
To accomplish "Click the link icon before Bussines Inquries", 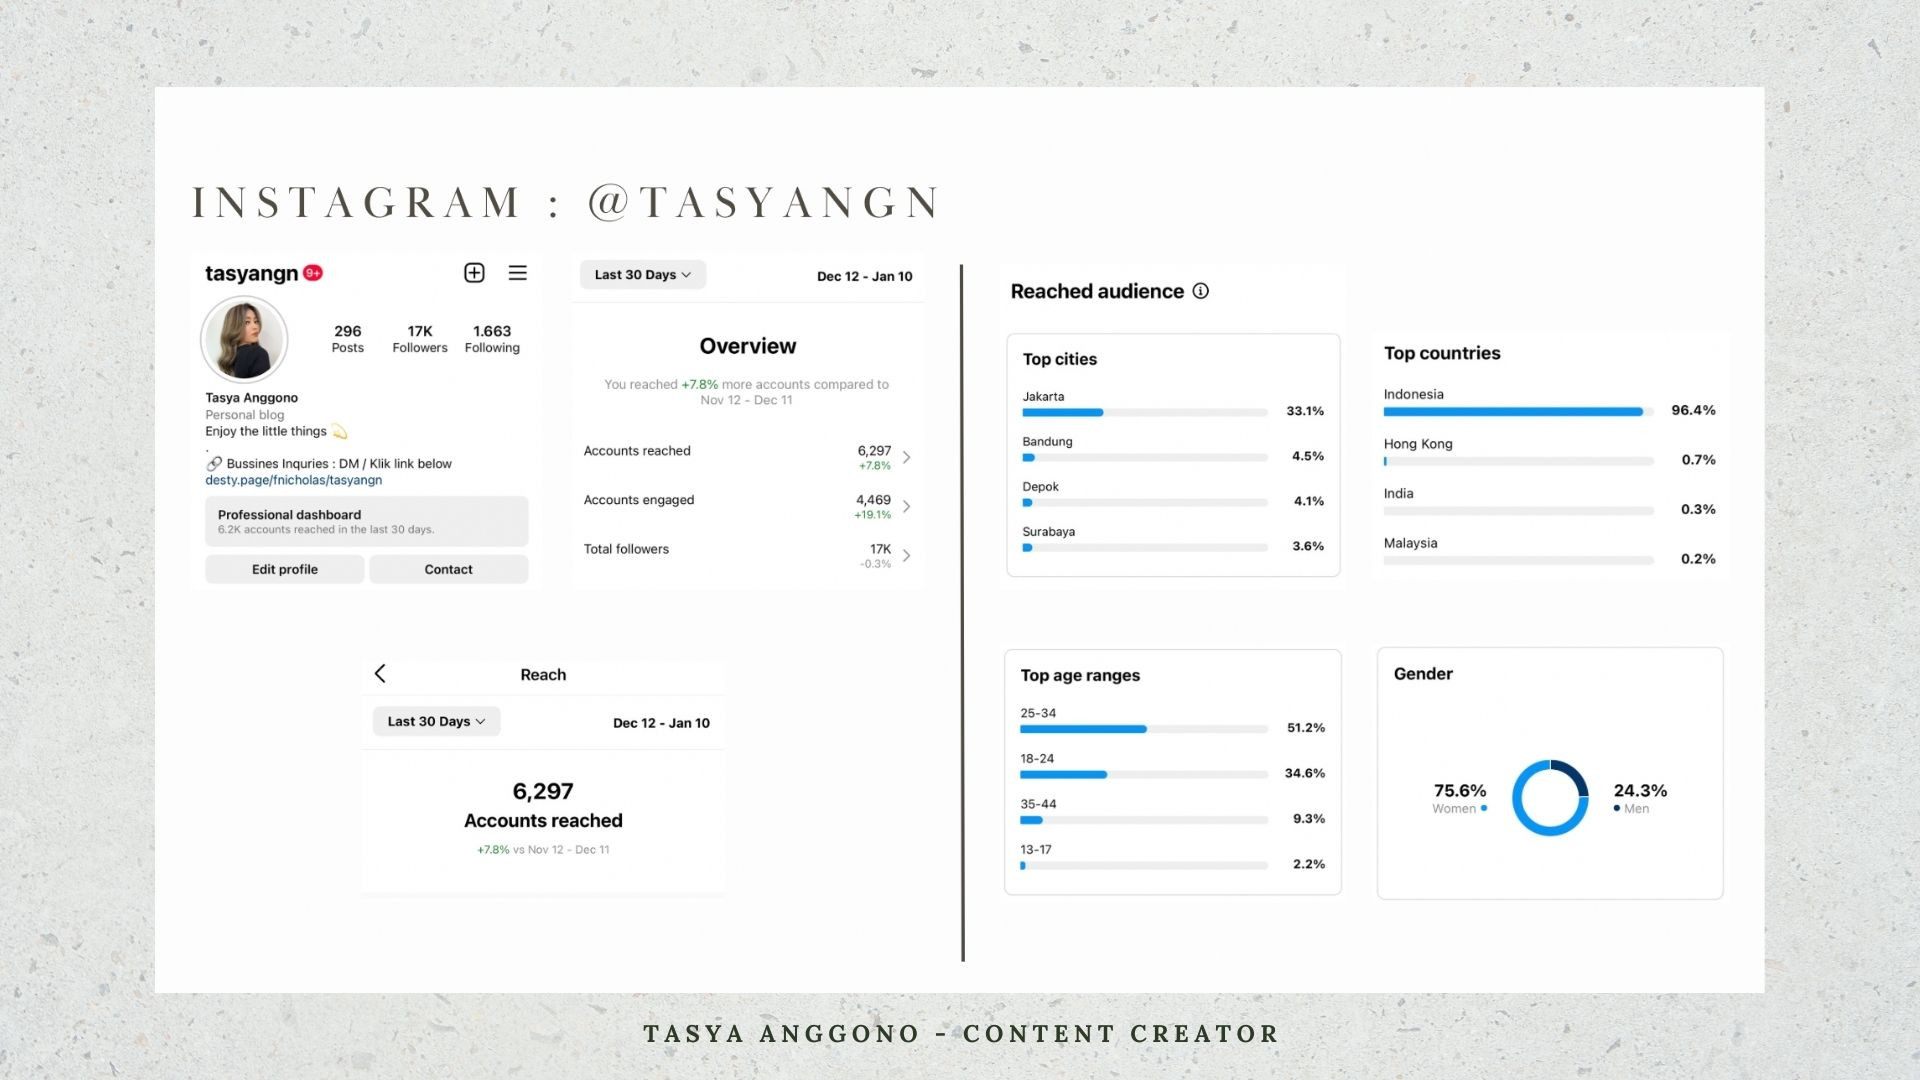I will click(x=213, y=464).
